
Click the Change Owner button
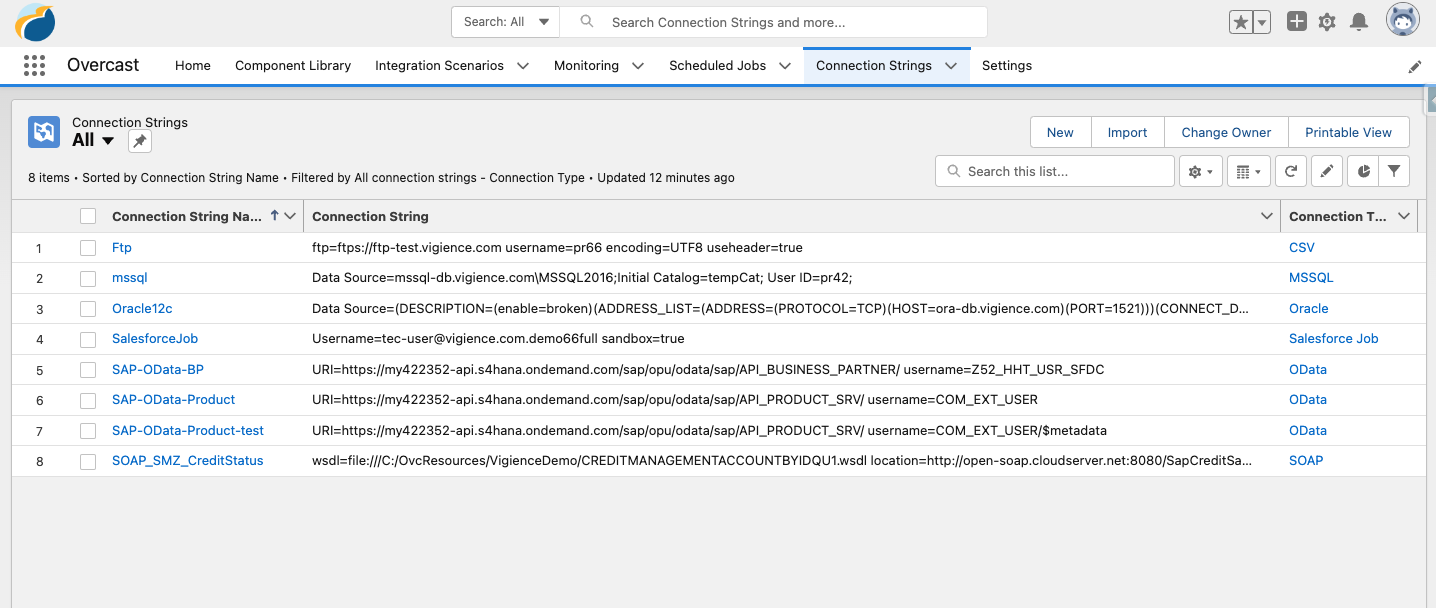click(1226, 132)
